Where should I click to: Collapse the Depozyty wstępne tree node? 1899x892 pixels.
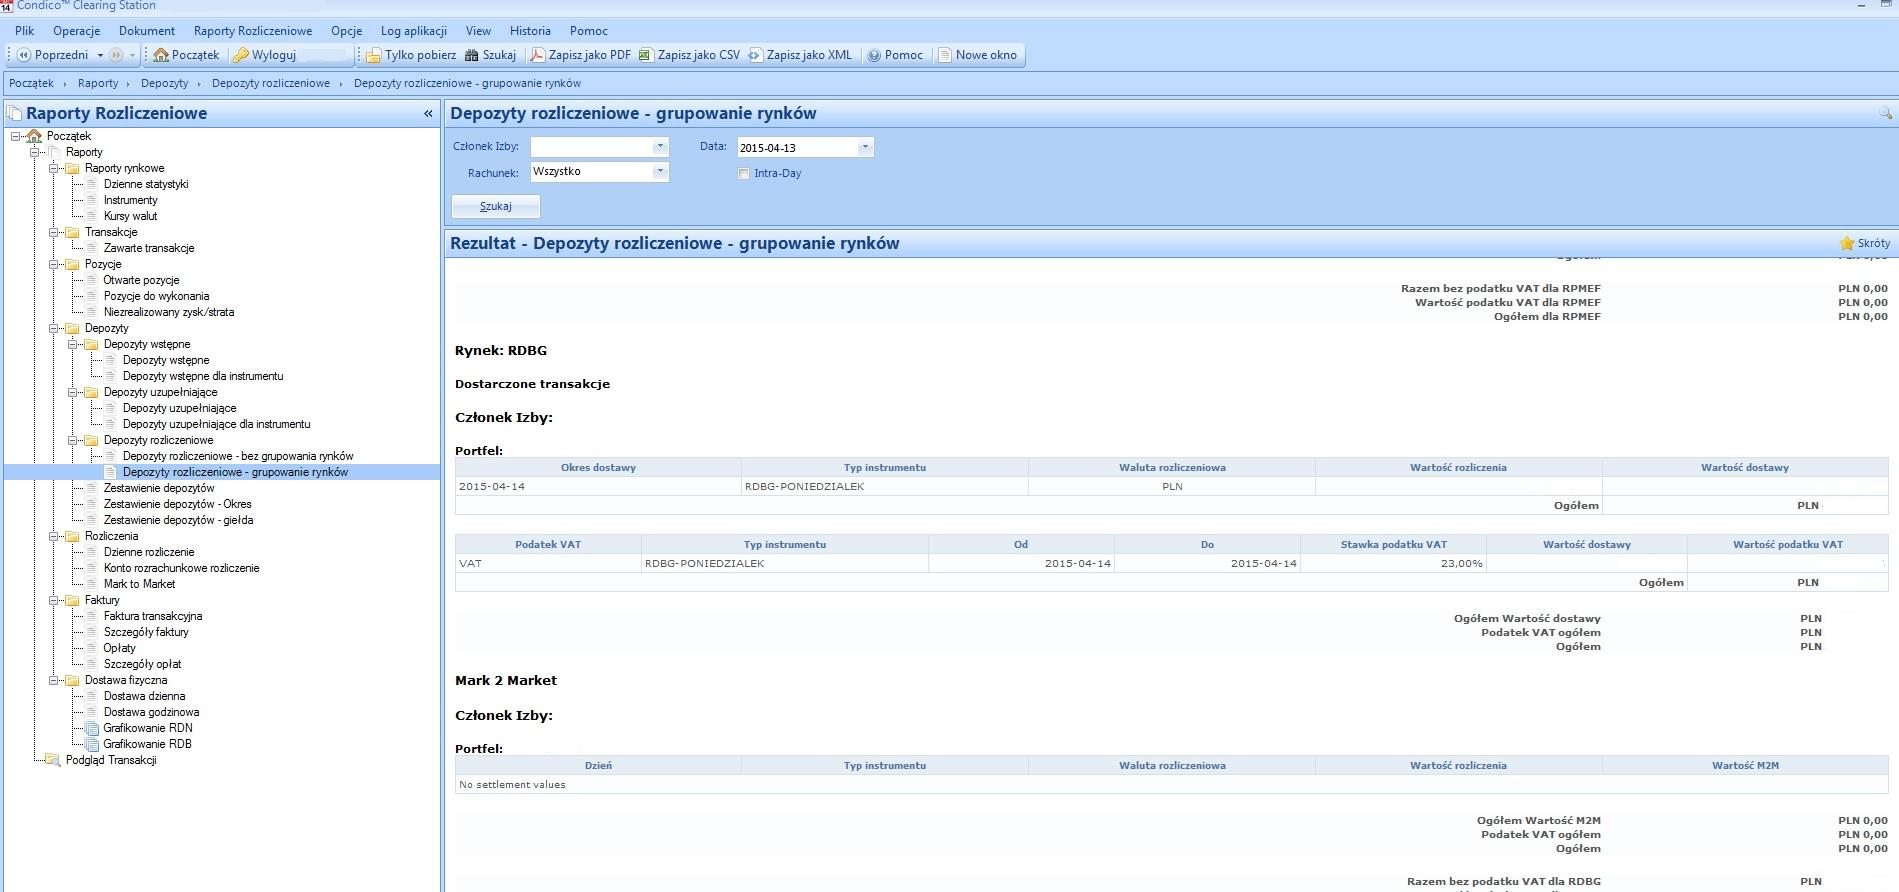(73, 344)
